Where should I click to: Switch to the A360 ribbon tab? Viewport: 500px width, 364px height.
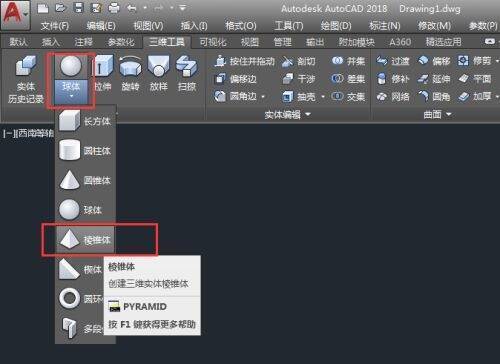click(400, 42)
